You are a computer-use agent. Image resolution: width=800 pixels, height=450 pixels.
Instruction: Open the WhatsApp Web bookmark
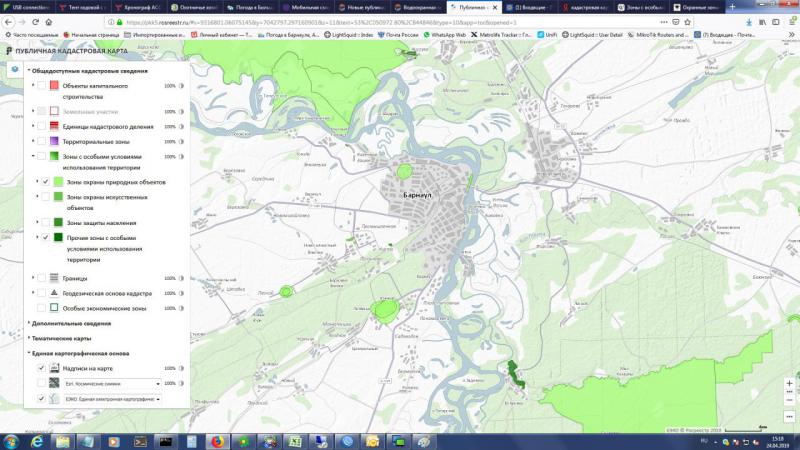(x=444, y=35)
